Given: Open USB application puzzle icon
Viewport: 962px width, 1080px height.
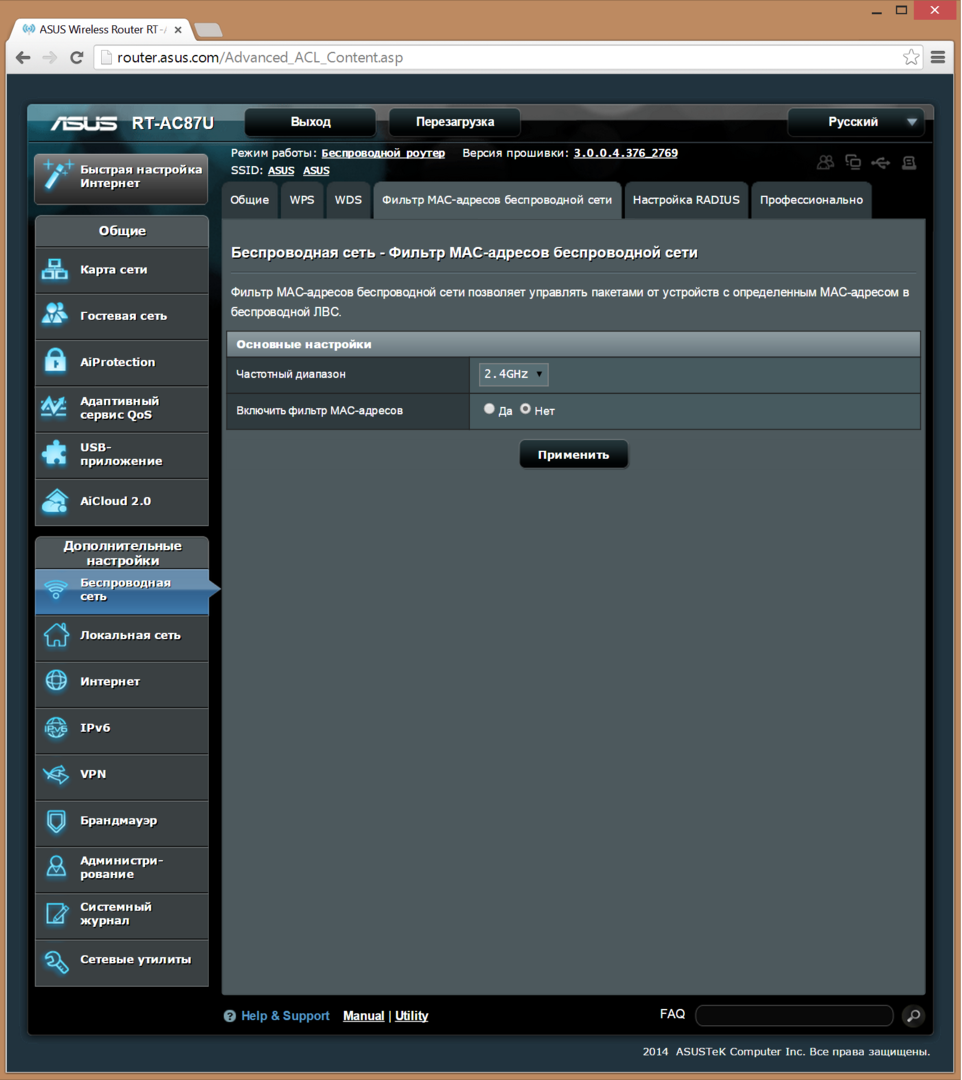Looking at the screenshot, I should pos(54,454).
